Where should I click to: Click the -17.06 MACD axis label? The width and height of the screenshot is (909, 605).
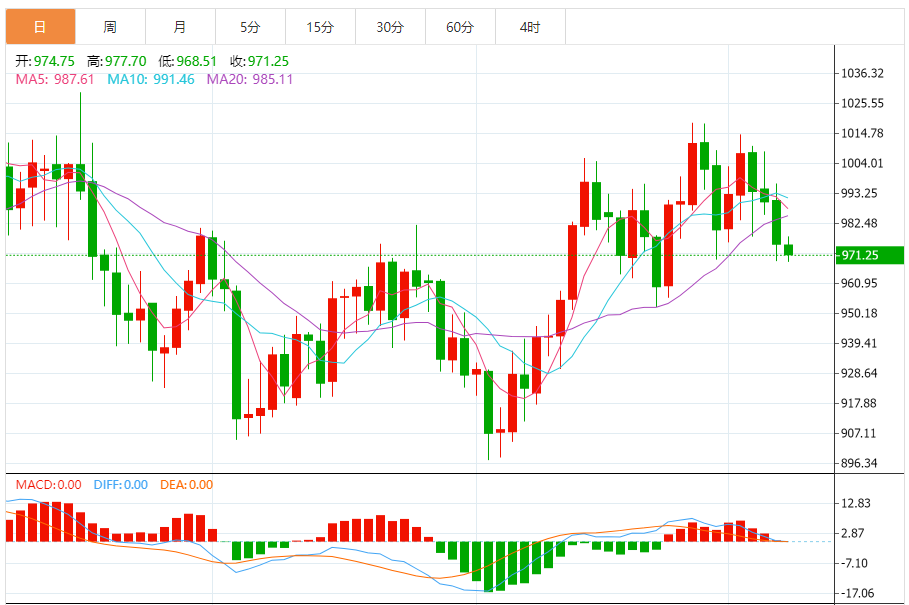coord(858,593)
